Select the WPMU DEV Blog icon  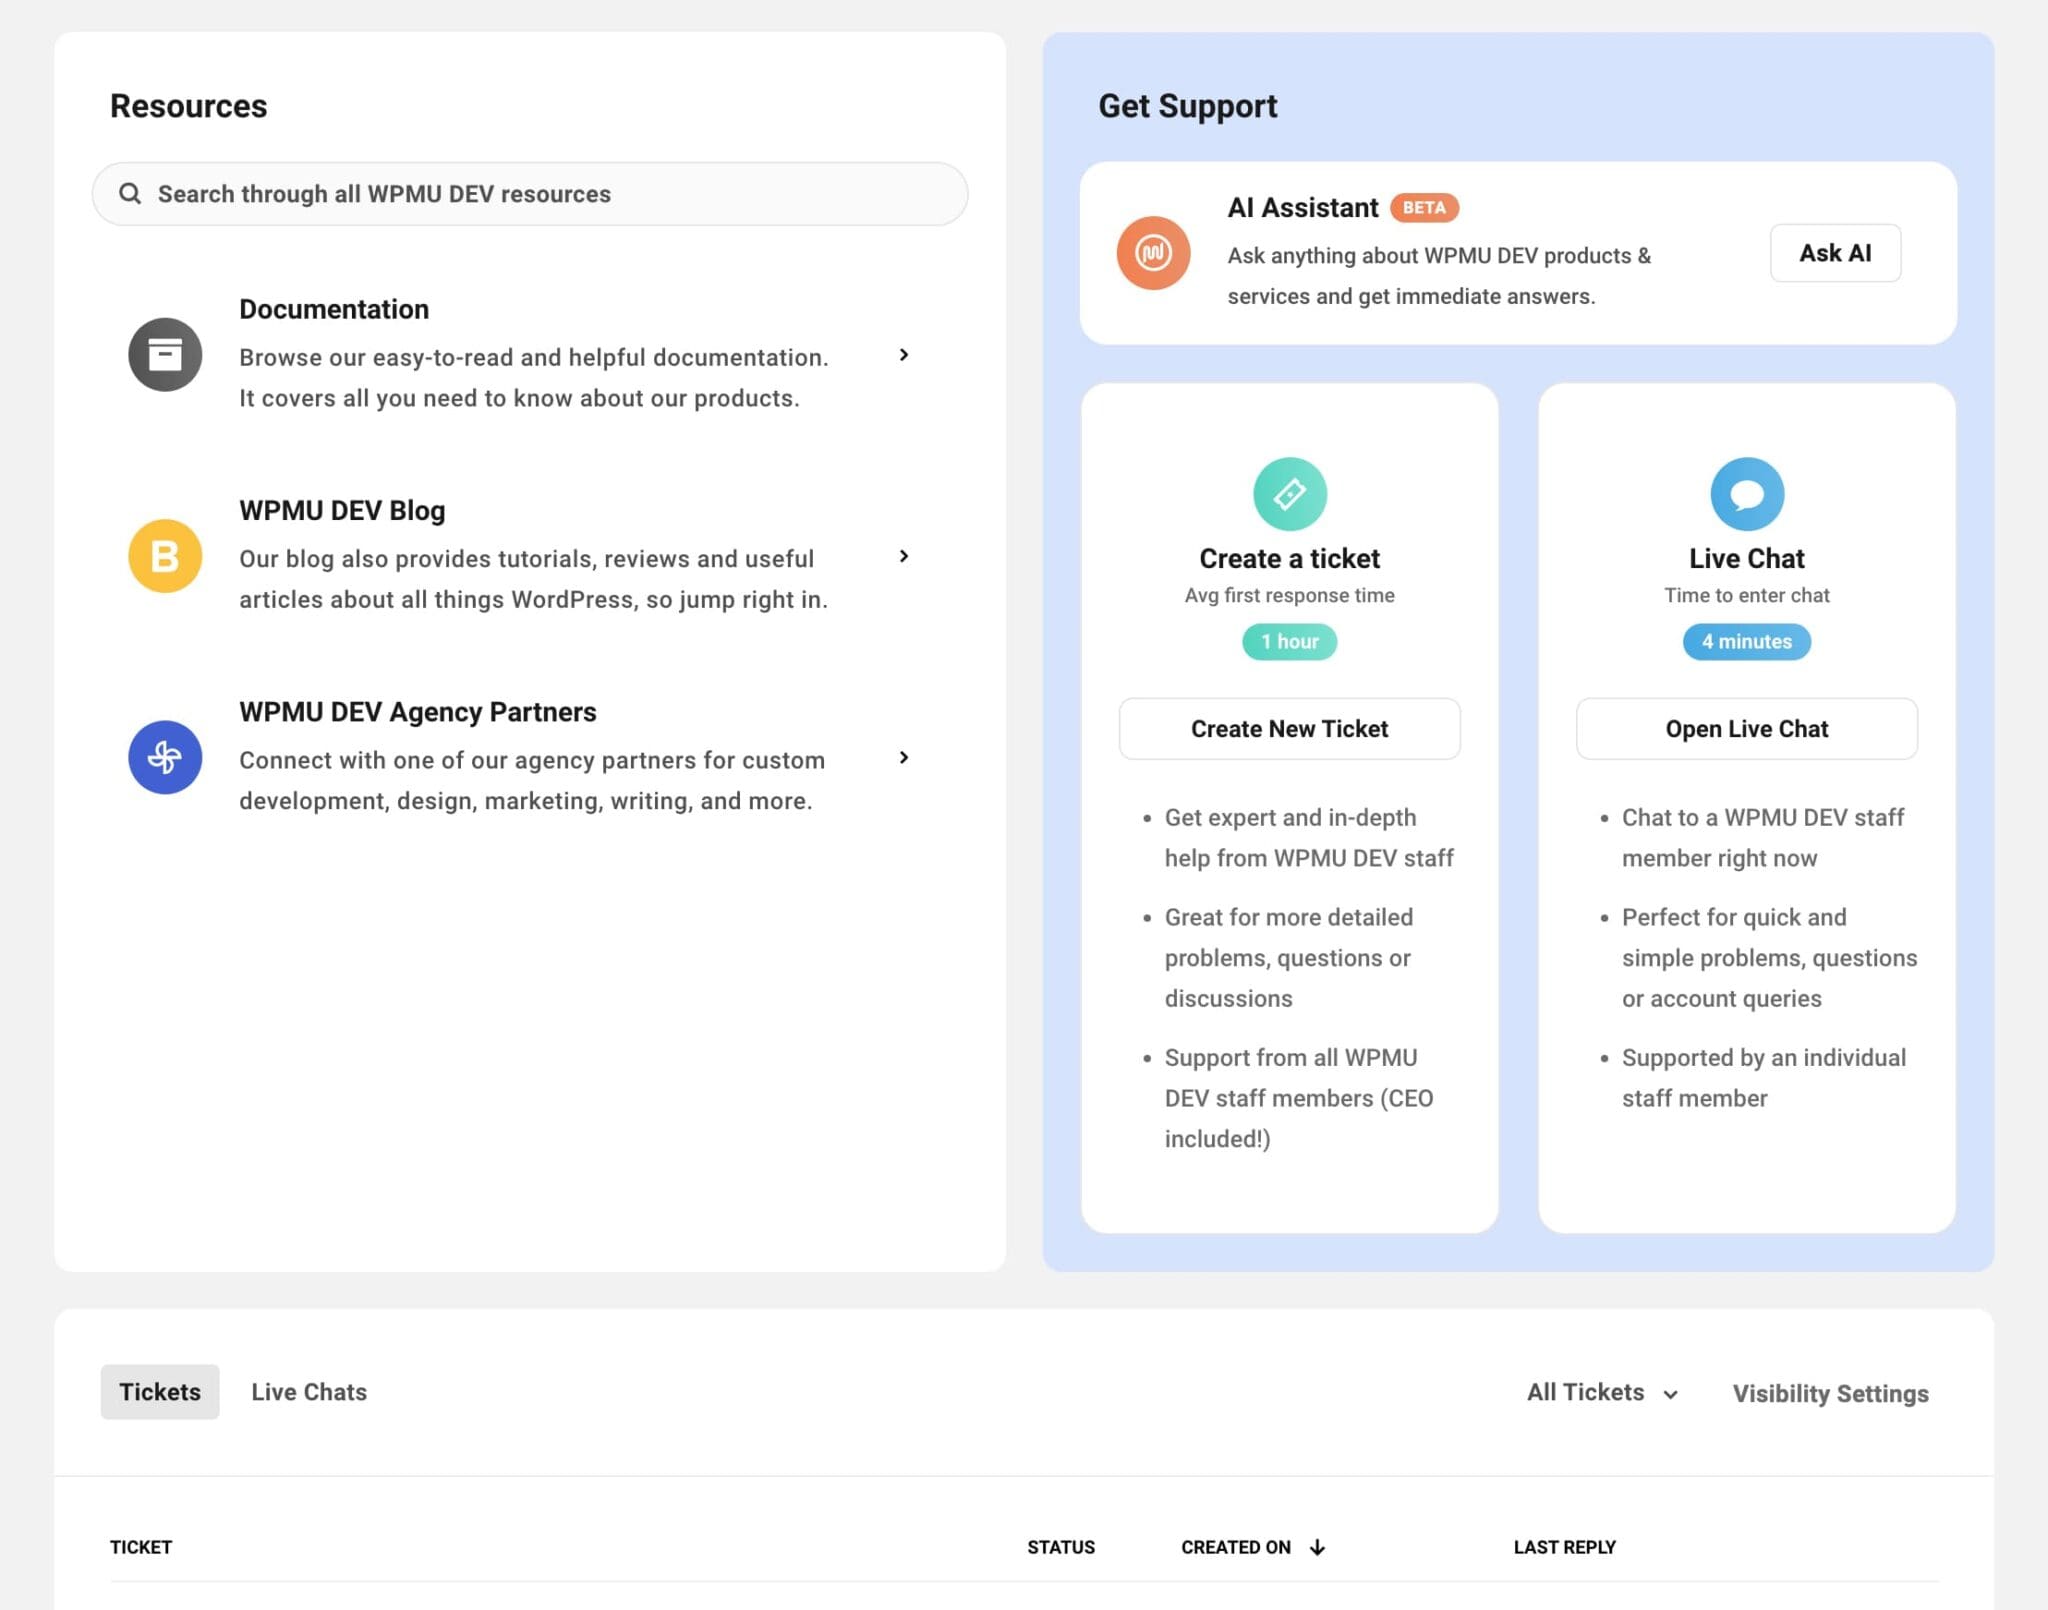[x=165, y=555]
